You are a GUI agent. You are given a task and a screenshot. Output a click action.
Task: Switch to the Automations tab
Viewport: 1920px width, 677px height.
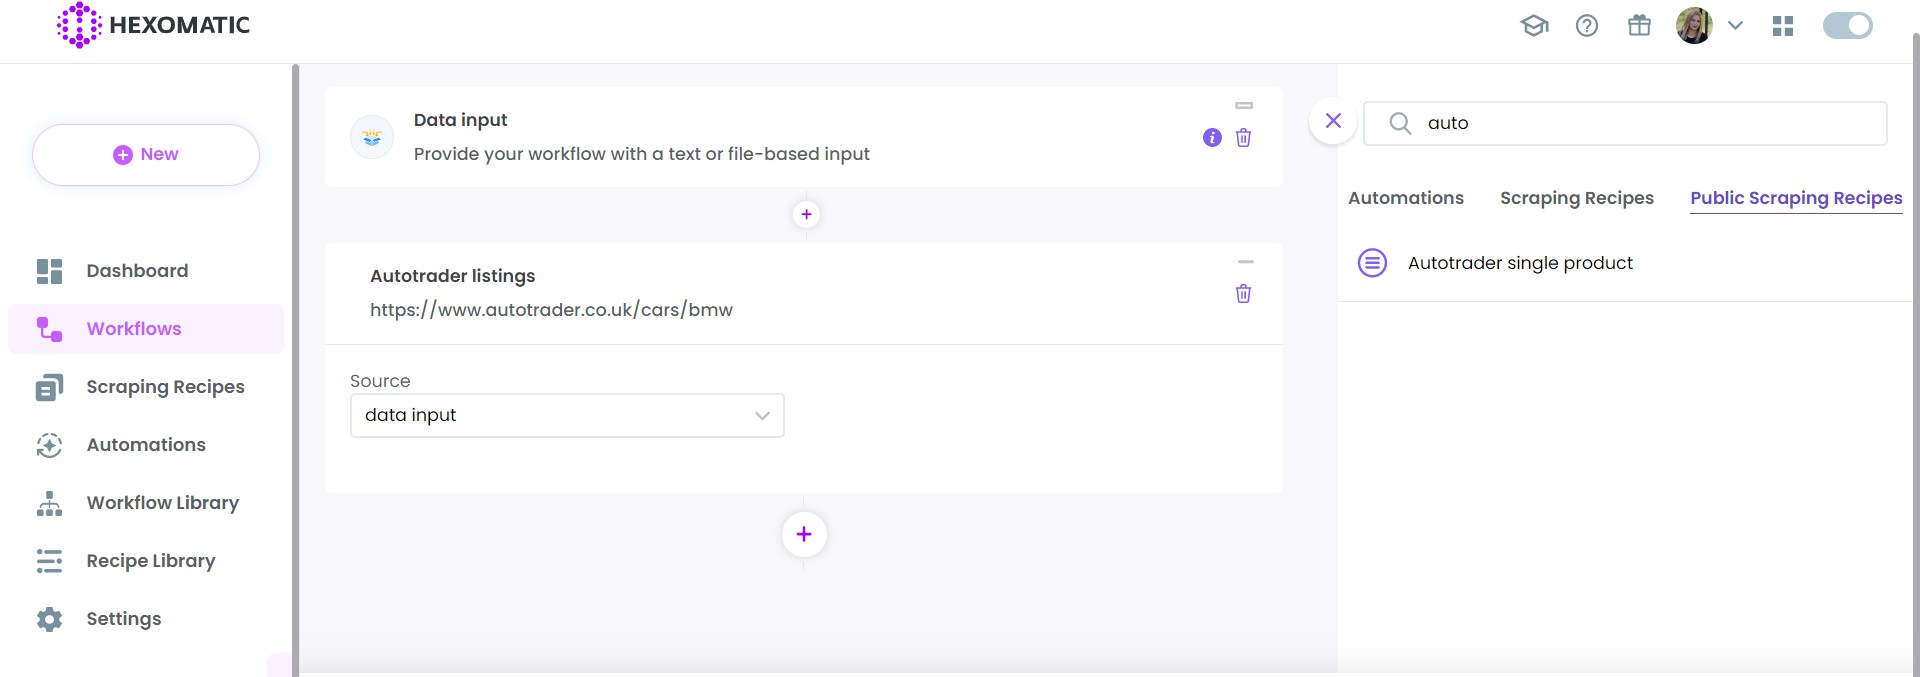[x=1405, y=198]
